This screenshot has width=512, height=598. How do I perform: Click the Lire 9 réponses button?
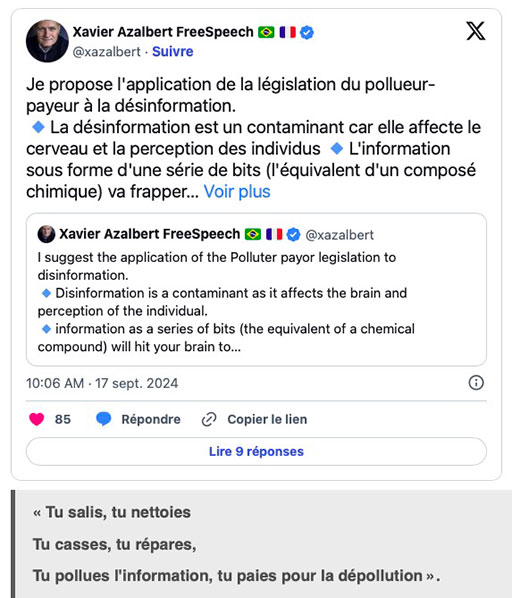click(256, 452)
